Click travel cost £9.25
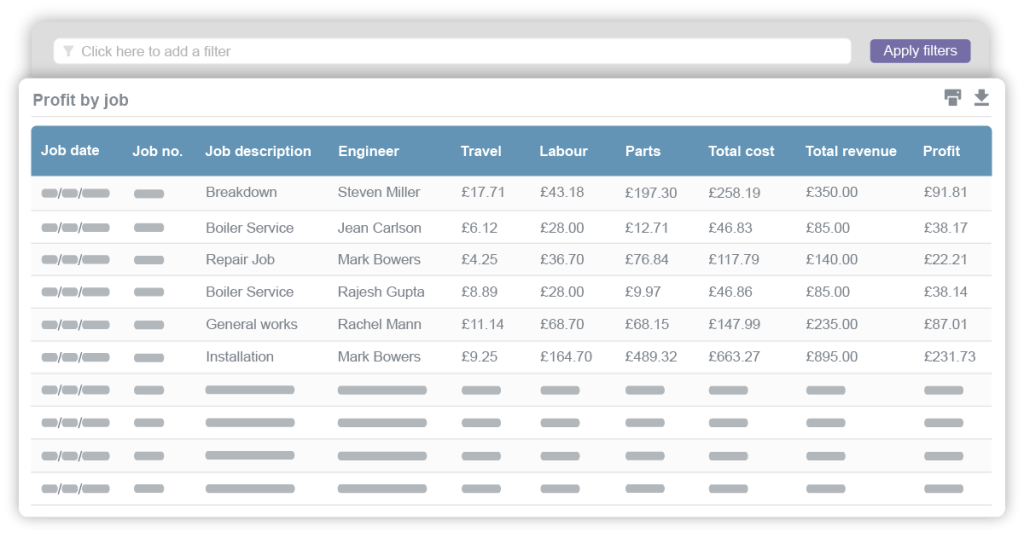Screen dimensions: 1024x538 point(479,357)
